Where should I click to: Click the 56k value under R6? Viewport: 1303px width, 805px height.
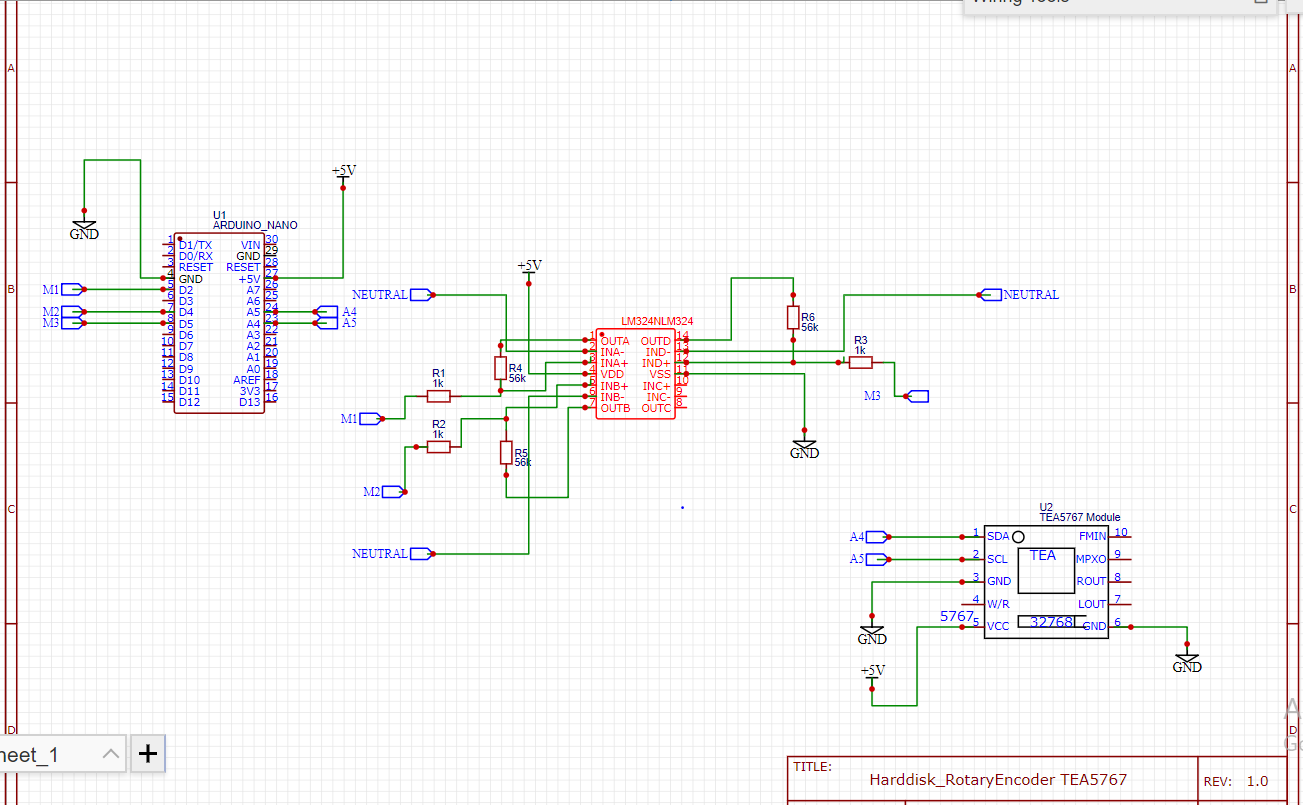810,327
